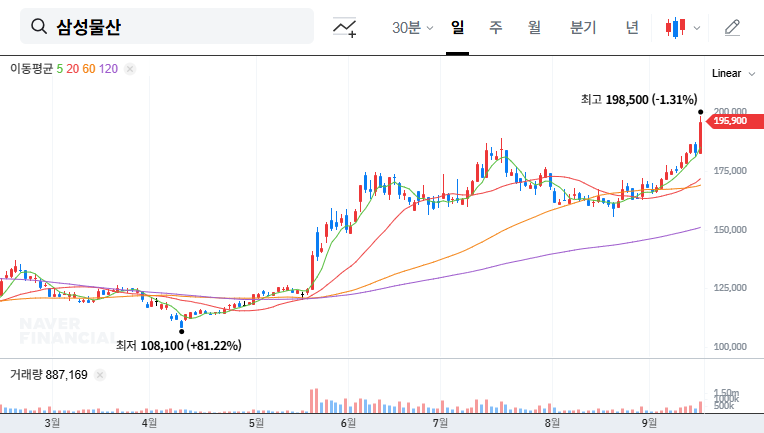
Task: Remove the 거래량 volume indicator
Action: click(x=100, y=375)
